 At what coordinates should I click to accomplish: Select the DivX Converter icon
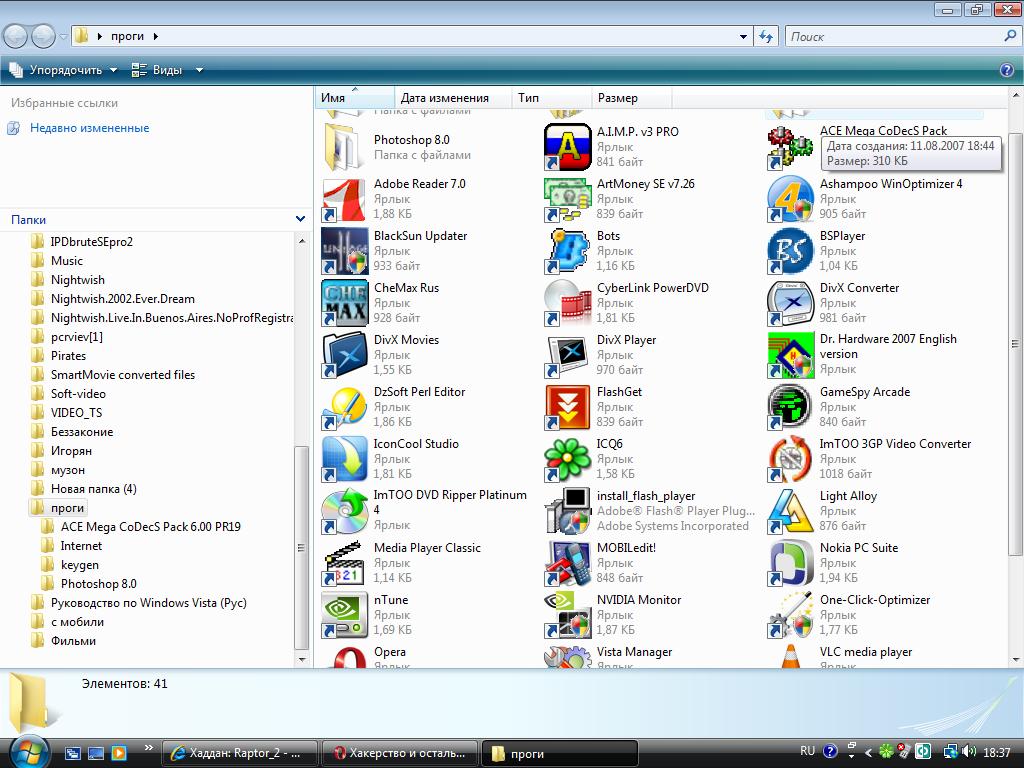(790, 303)
